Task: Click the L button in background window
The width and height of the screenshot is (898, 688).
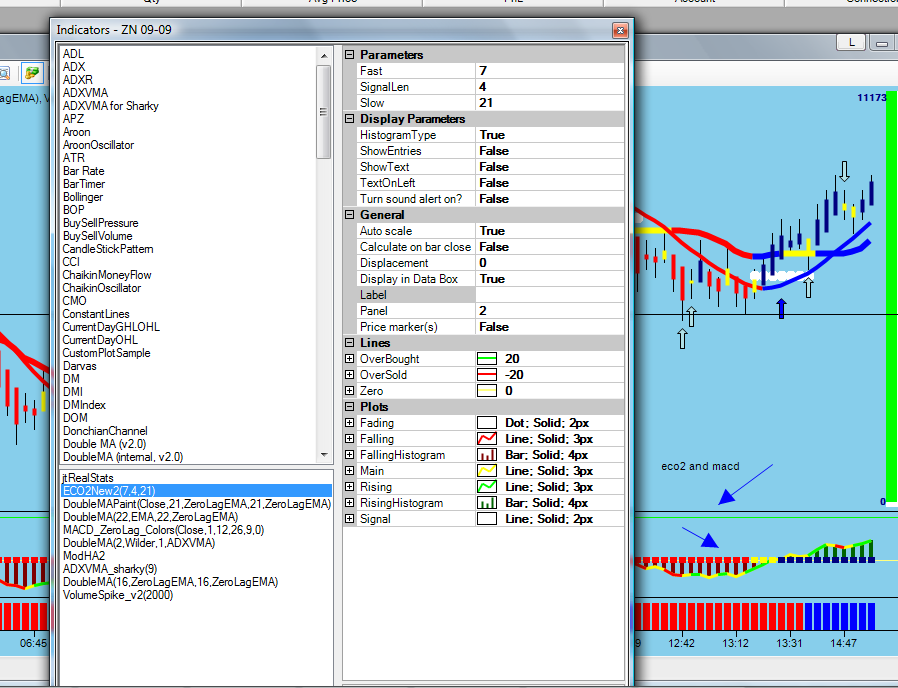Action: [x=850, y=42]
